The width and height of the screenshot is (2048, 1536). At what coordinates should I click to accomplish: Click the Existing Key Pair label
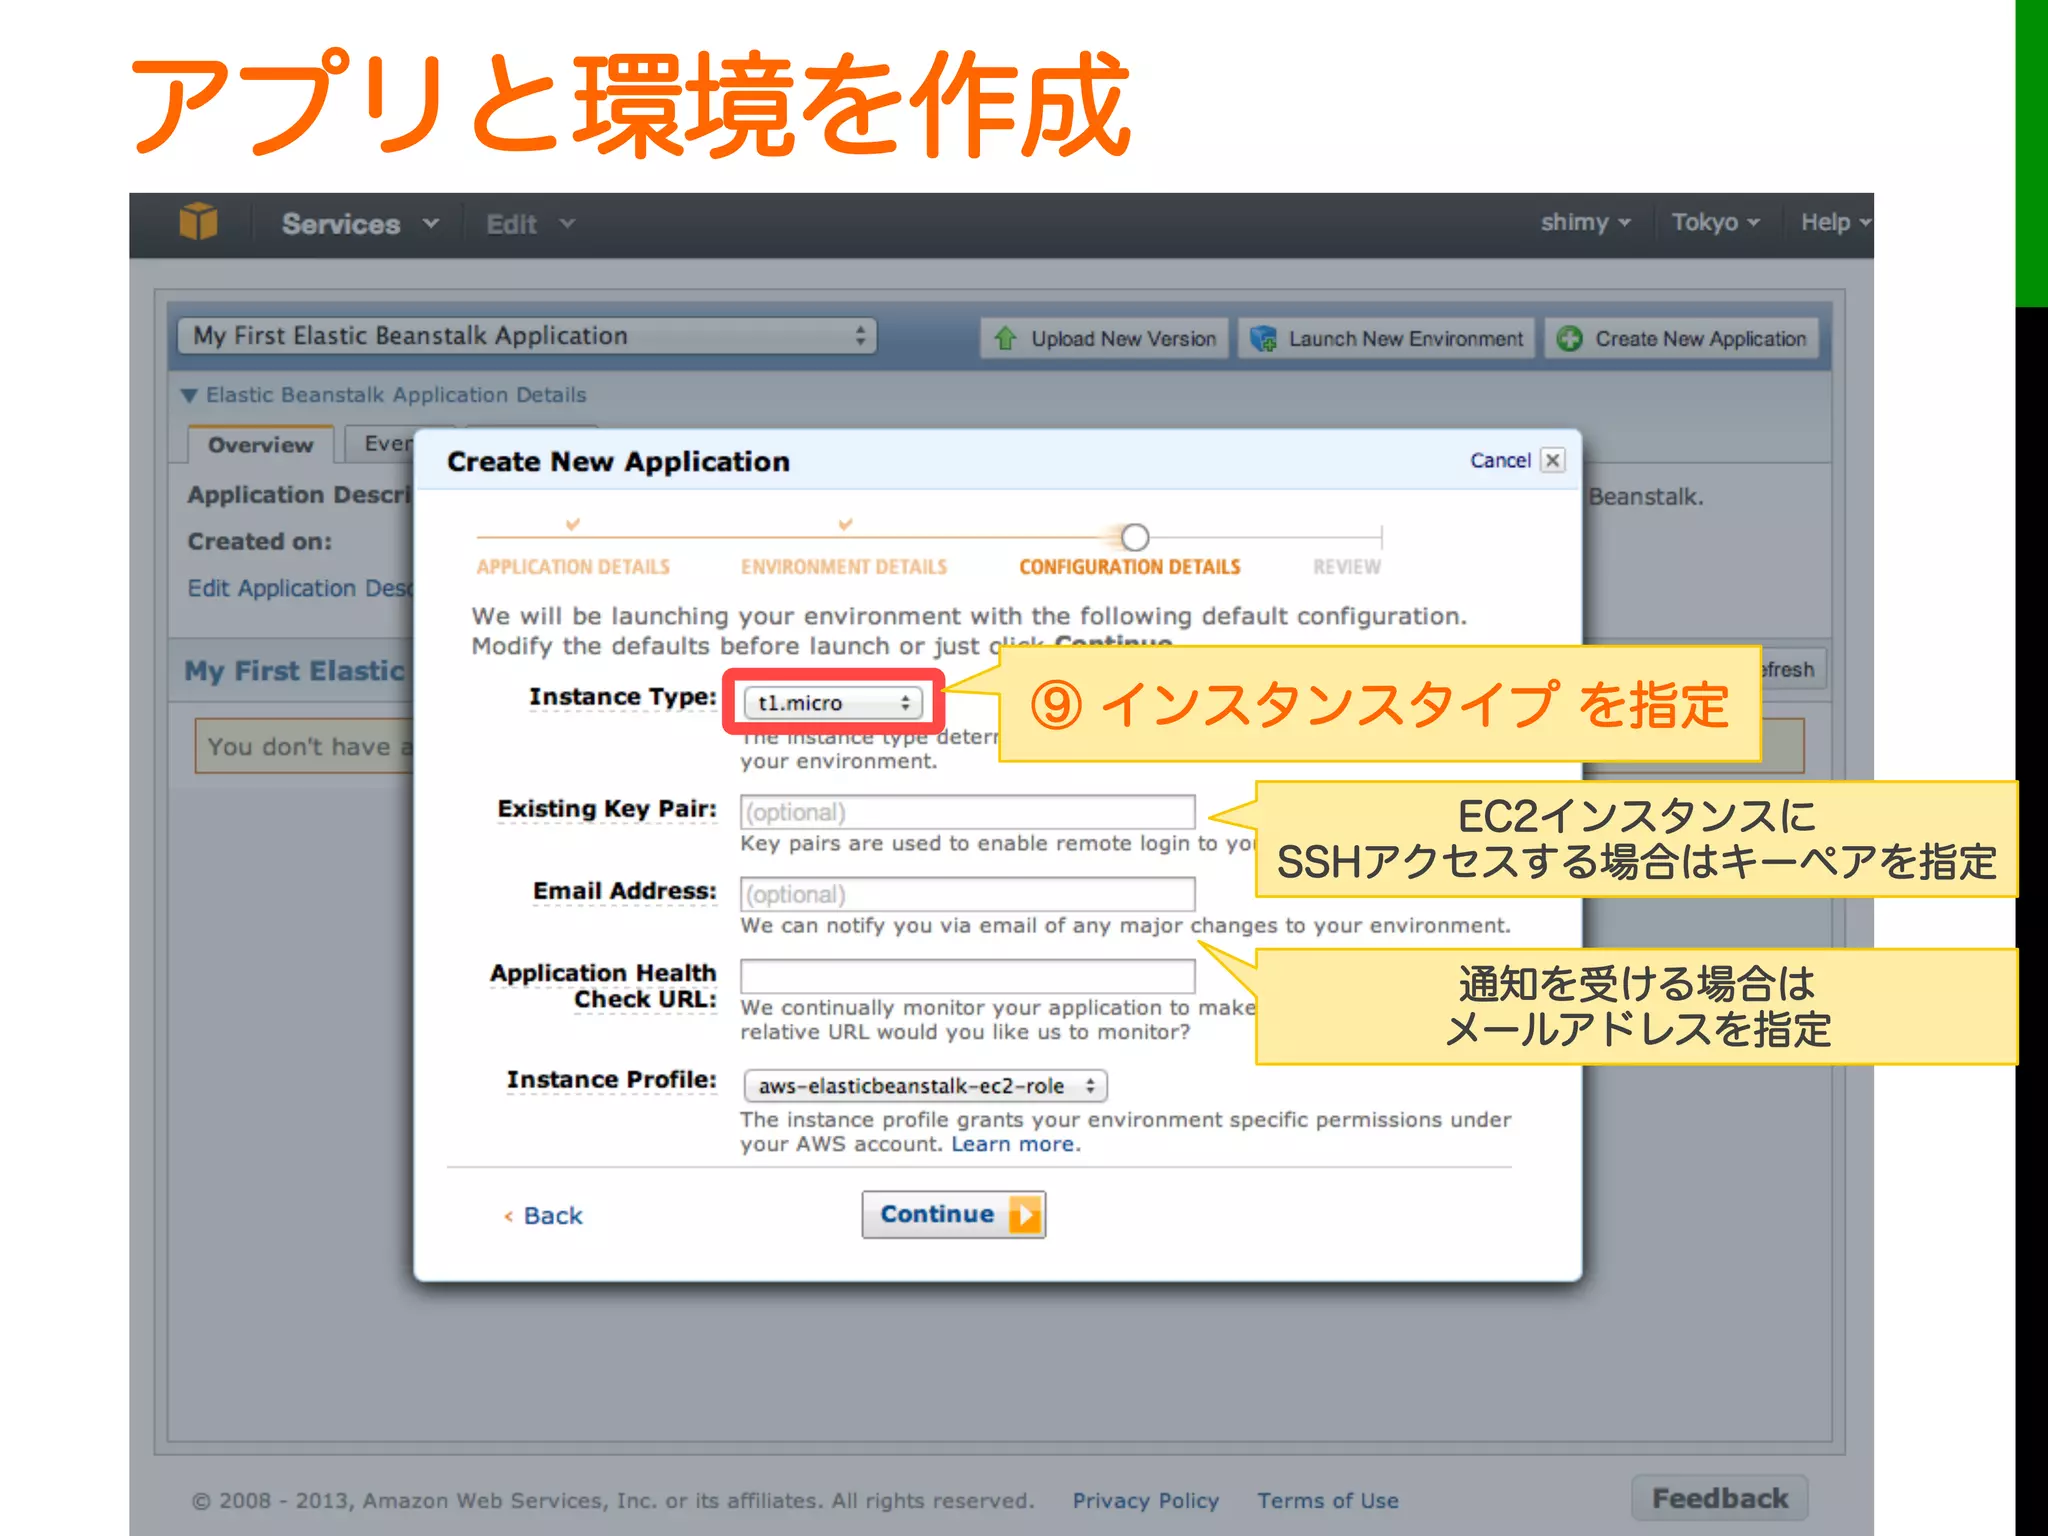pyautogui.click(x=607, y=809)
